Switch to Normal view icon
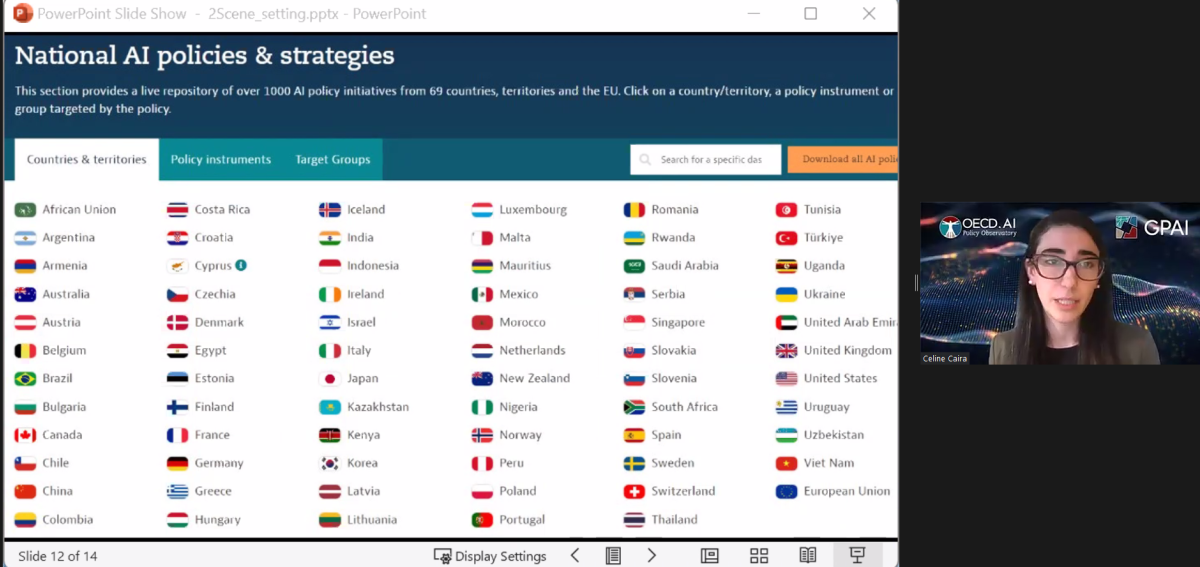This screenshot has width=1200, height=567. click(709, 555)
